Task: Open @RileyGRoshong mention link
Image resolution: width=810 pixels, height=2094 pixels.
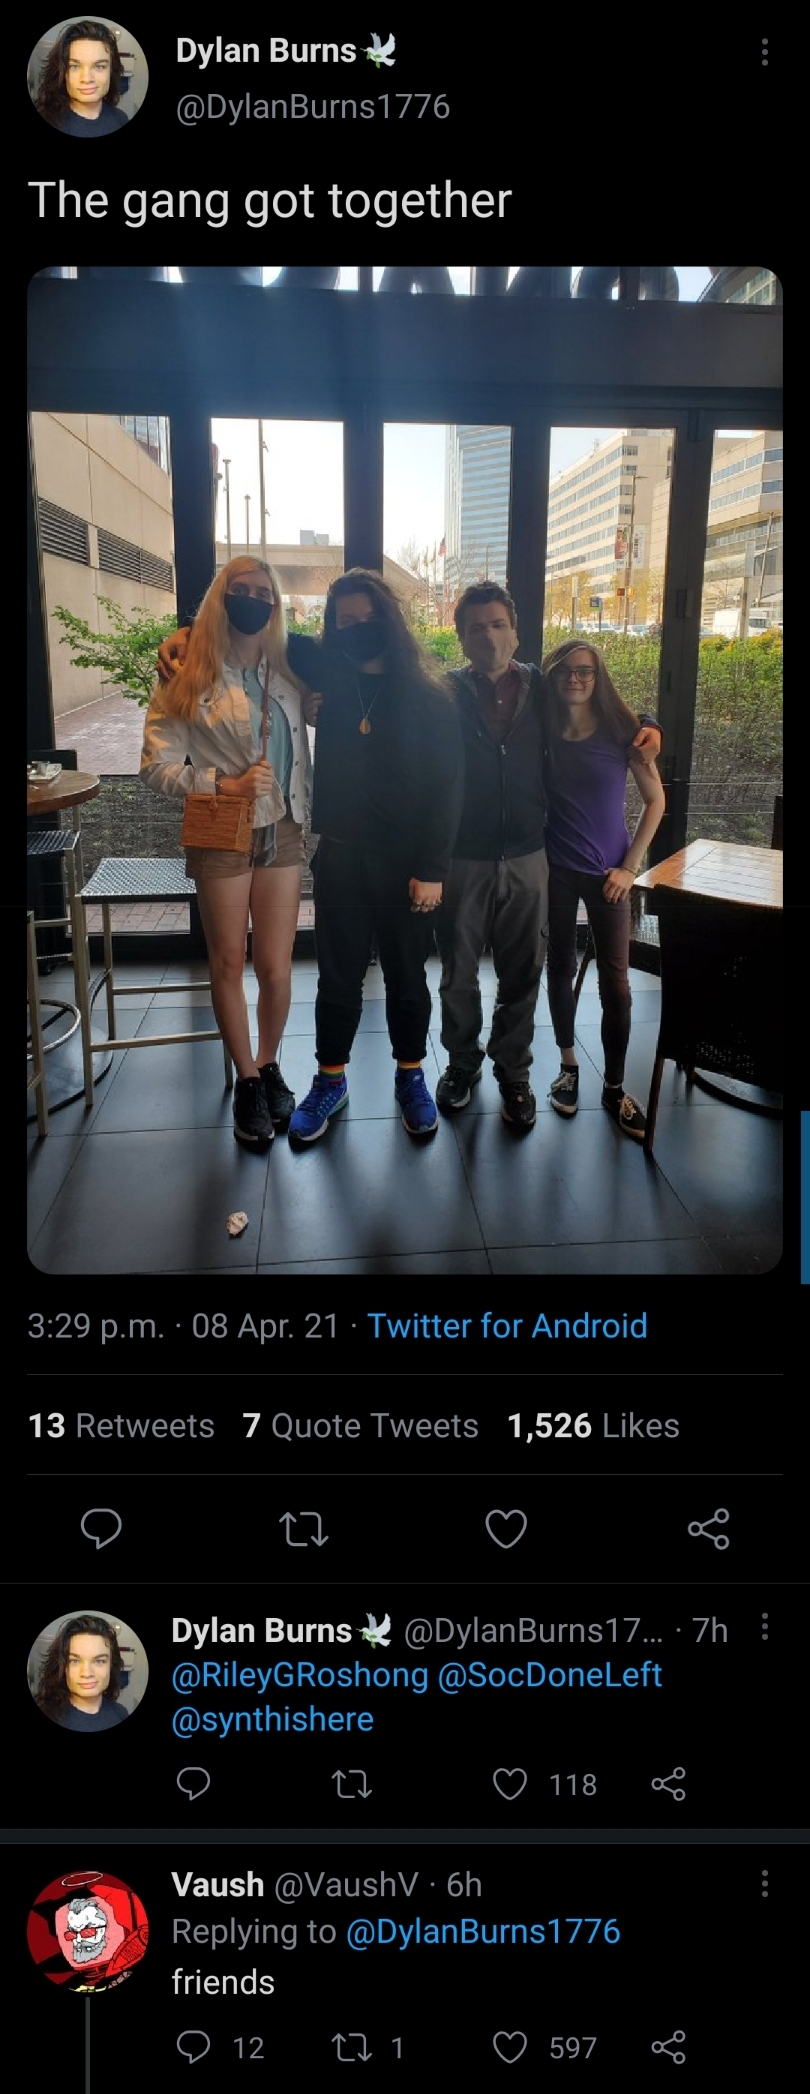Action: [x=300, y=1674]
